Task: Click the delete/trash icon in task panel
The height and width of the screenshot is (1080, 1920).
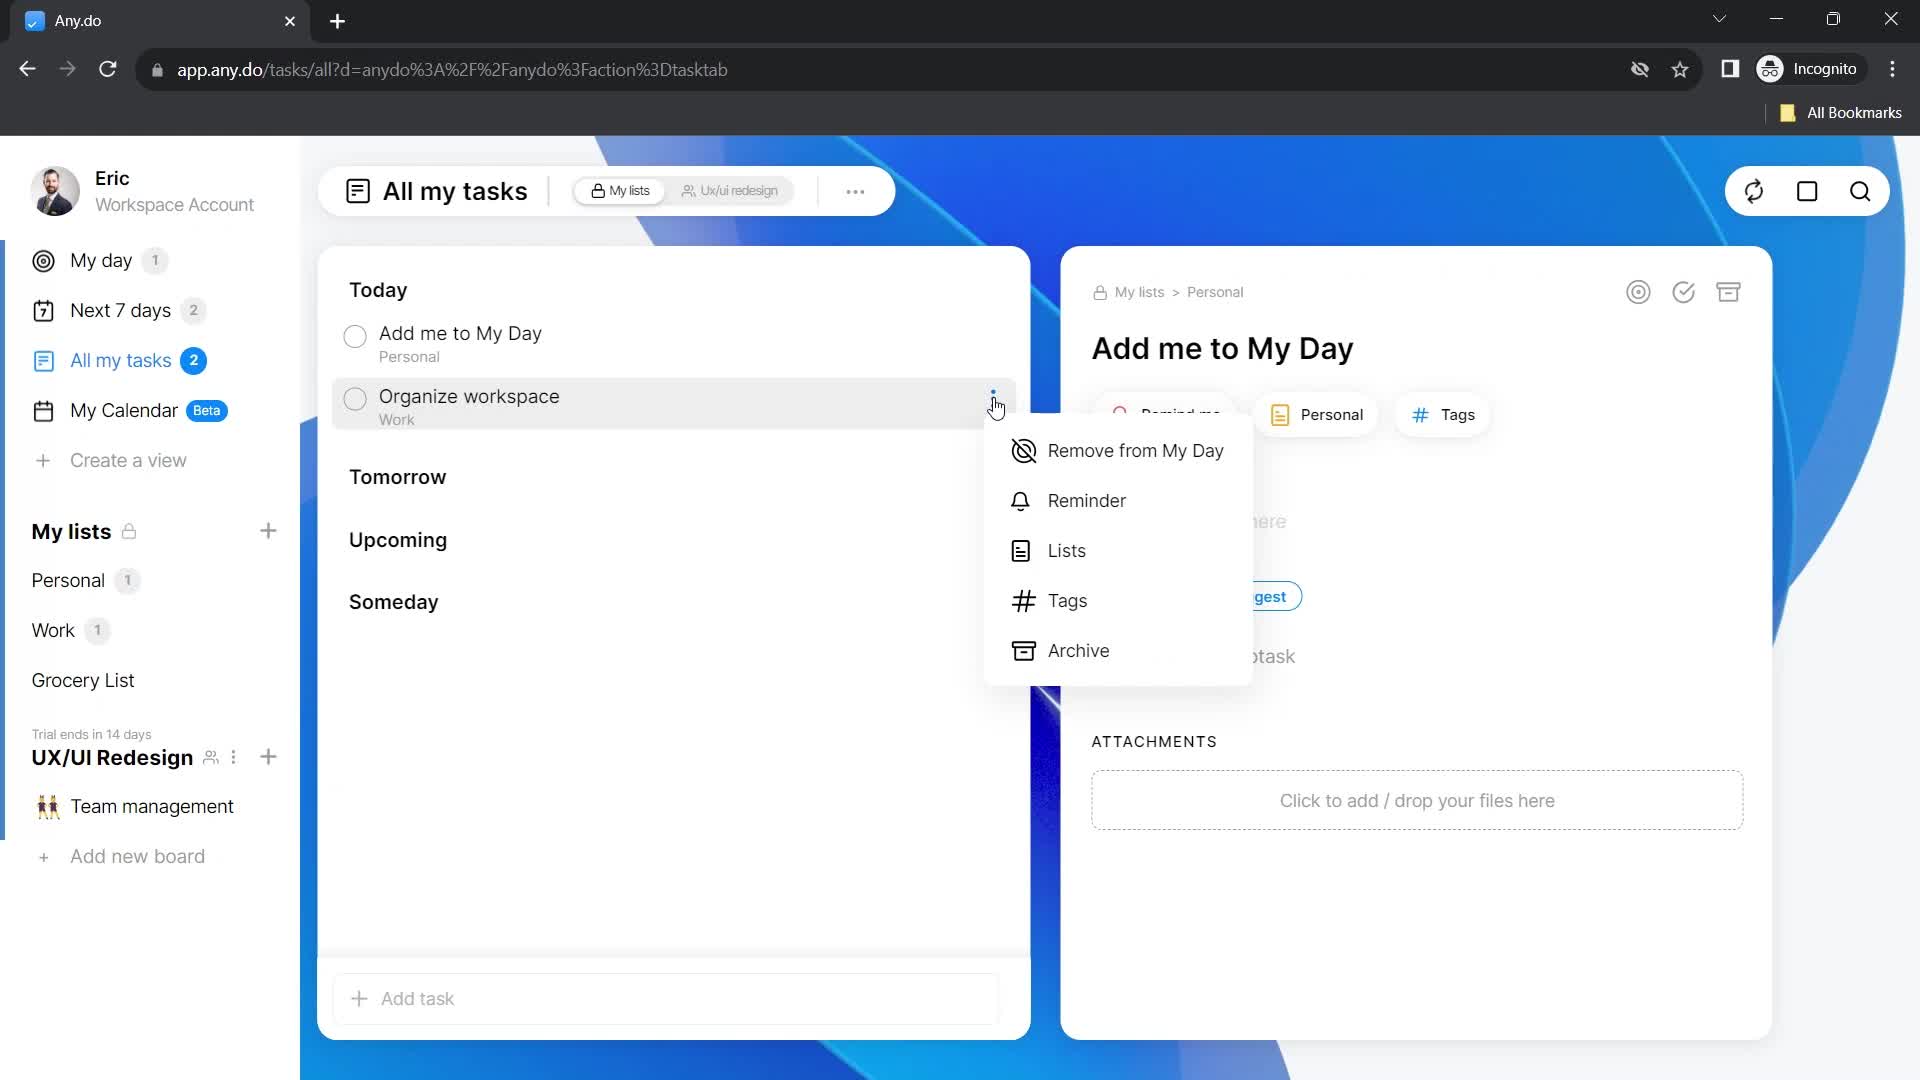Action: (1729, 291)
